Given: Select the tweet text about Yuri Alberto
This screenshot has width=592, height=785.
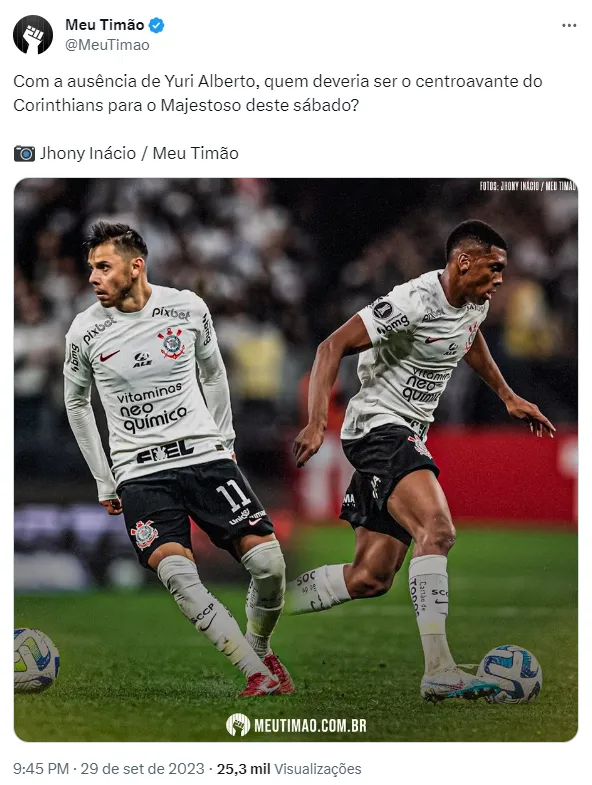Looking at the screenshot, I should tap(278, 93).
